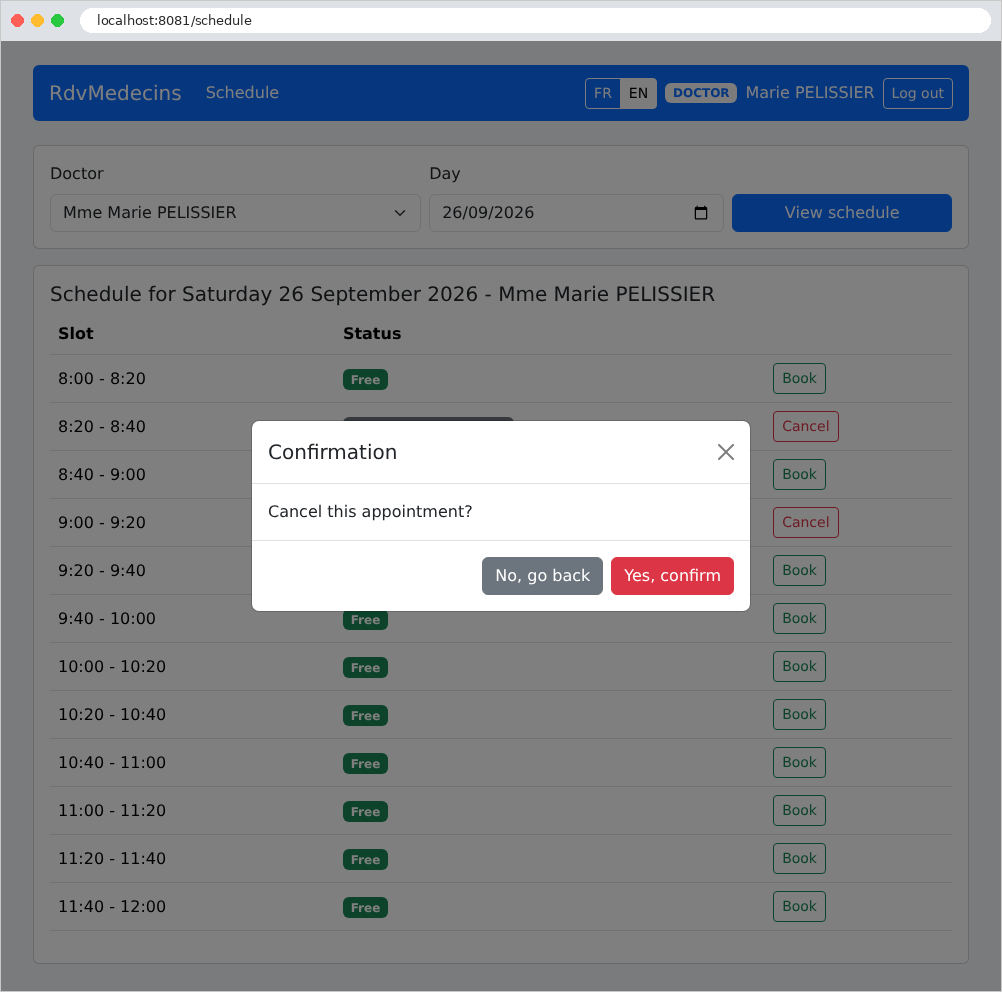Expand the Doctor dropdown chevron
The image size is (1002, 992).
coord(400,213)
